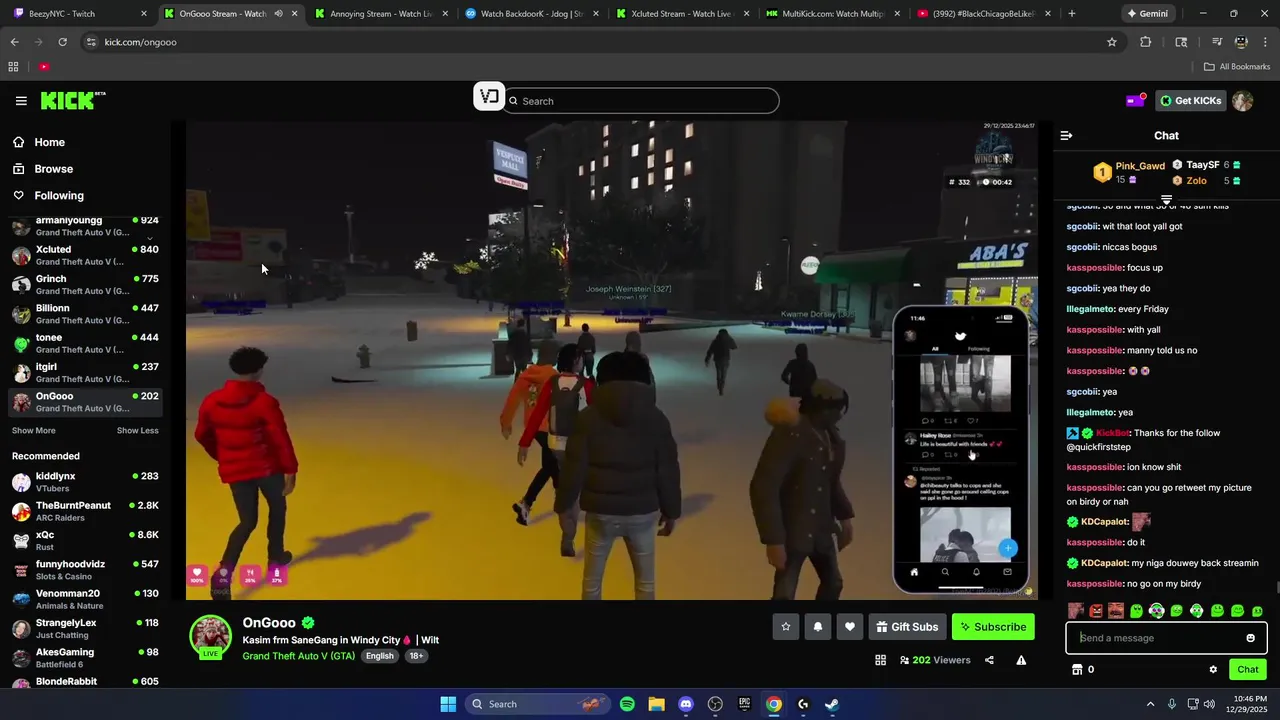Report the stream with warning triangle icon
Viewport: 1280px width, 720px height.
click(x=1021, y=660)
